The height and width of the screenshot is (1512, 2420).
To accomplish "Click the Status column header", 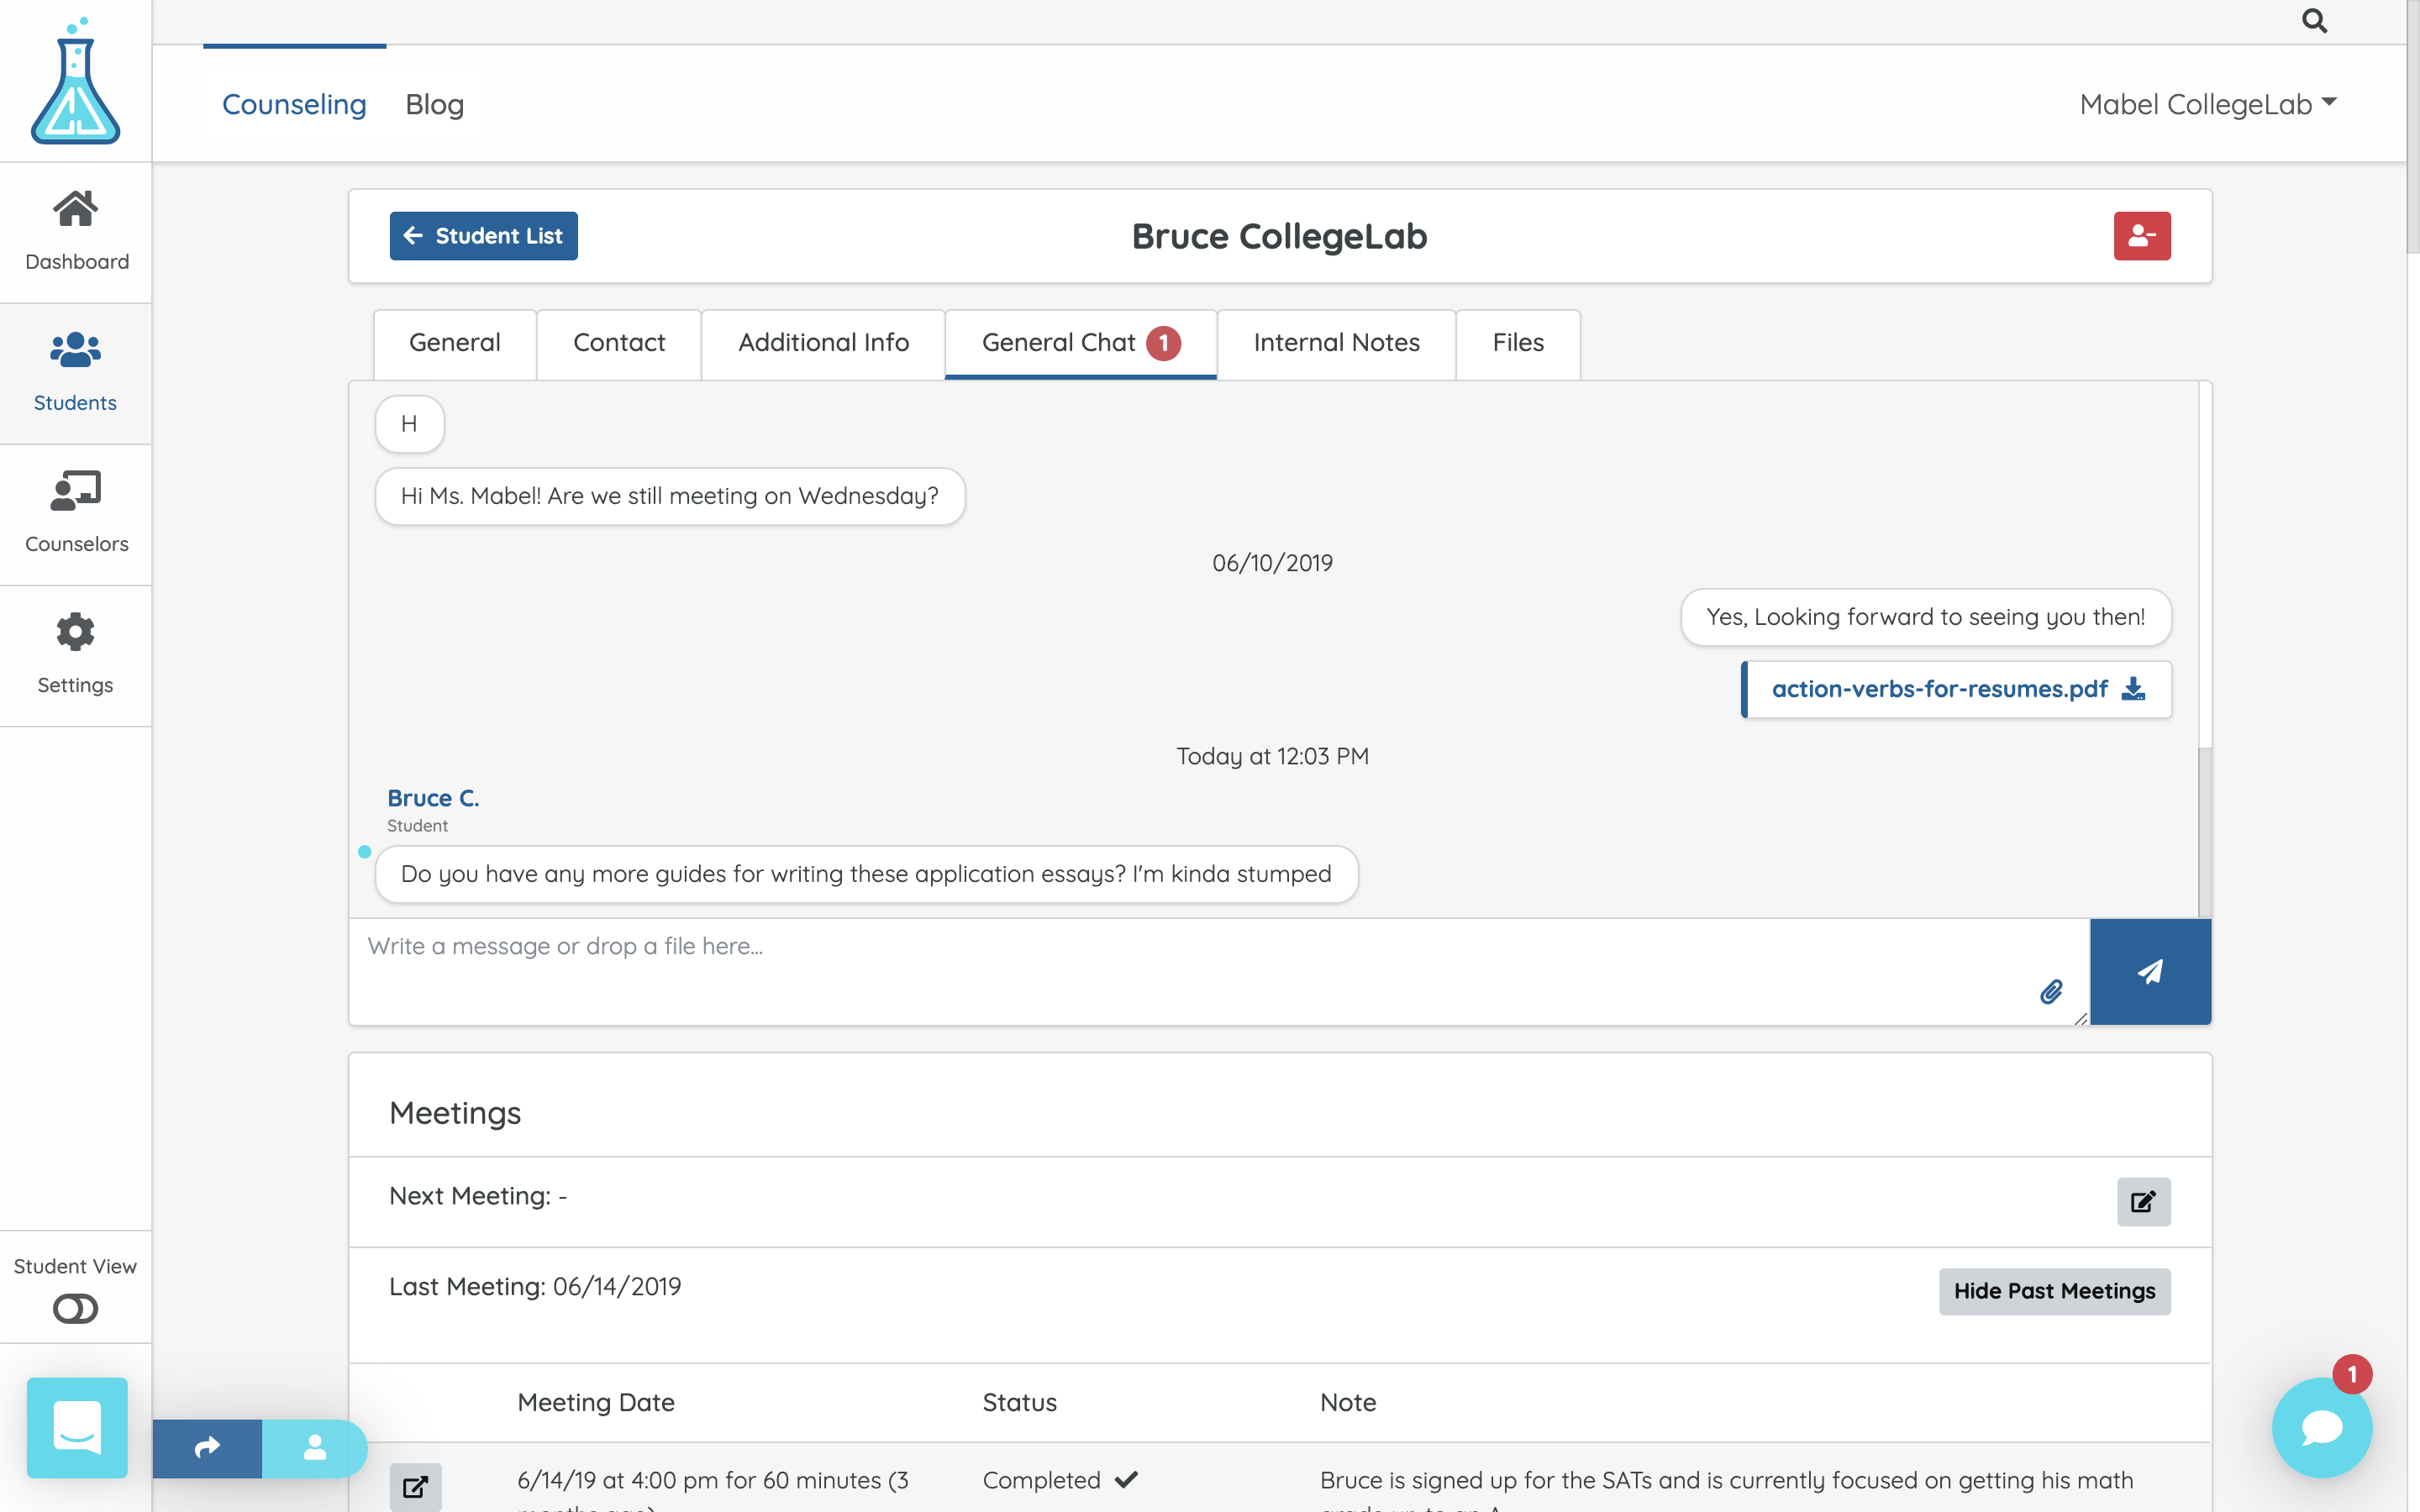I will coord(1019,1402).
